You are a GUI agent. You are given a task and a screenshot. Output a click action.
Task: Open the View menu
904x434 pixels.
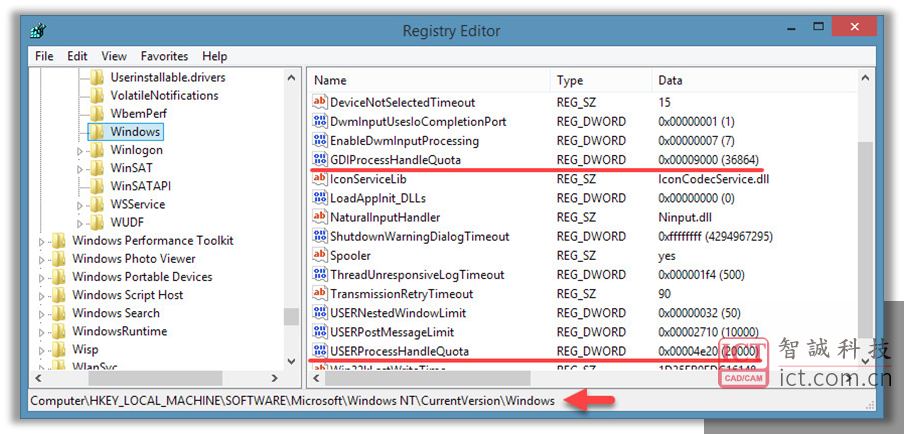[x=114, y=56]
